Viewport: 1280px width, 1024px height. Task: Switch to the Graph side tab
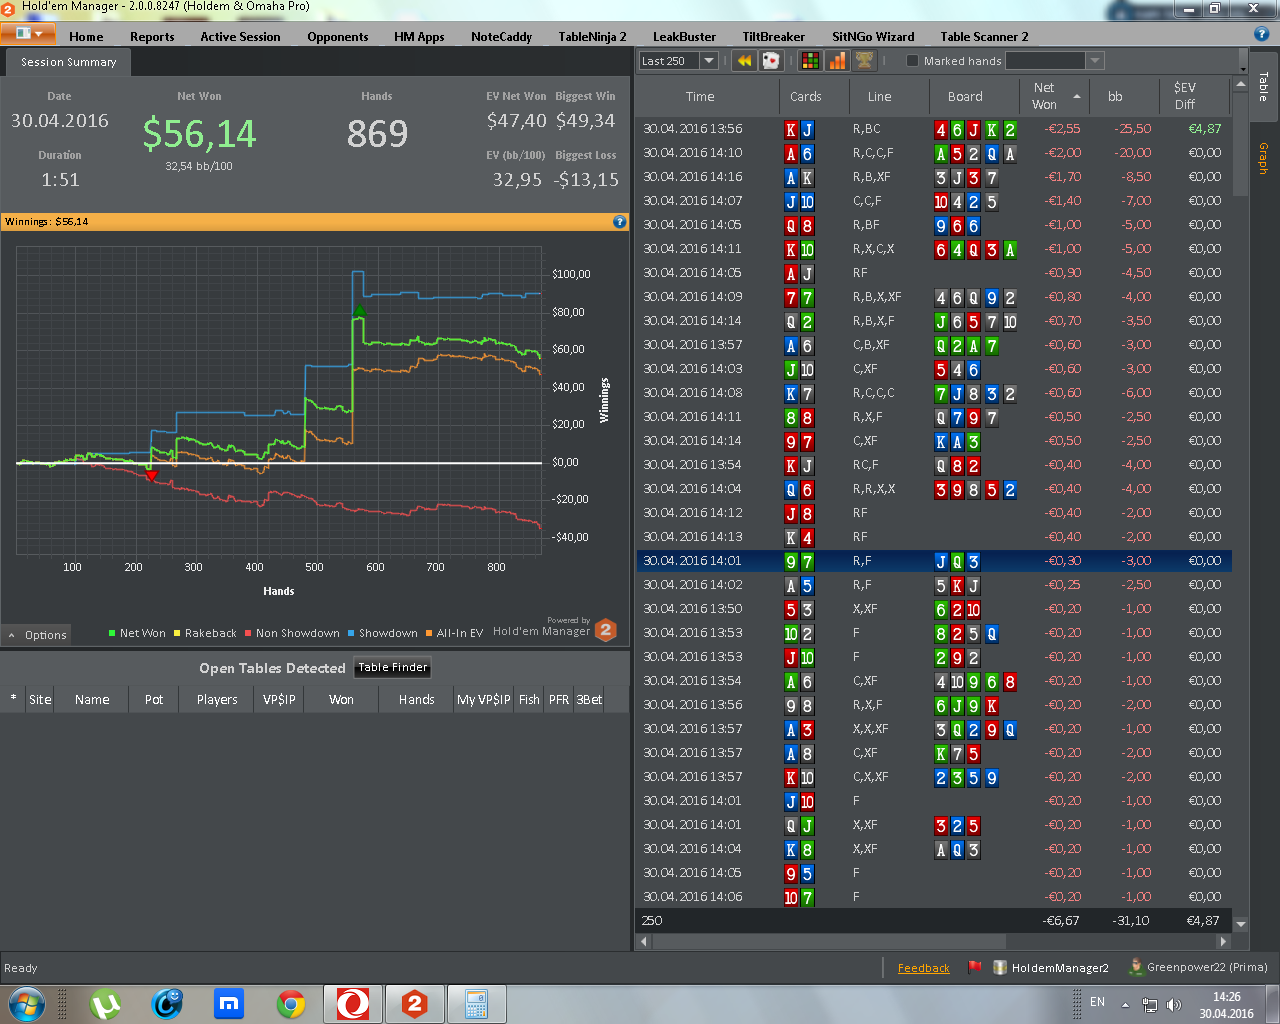coord(1264,158)
